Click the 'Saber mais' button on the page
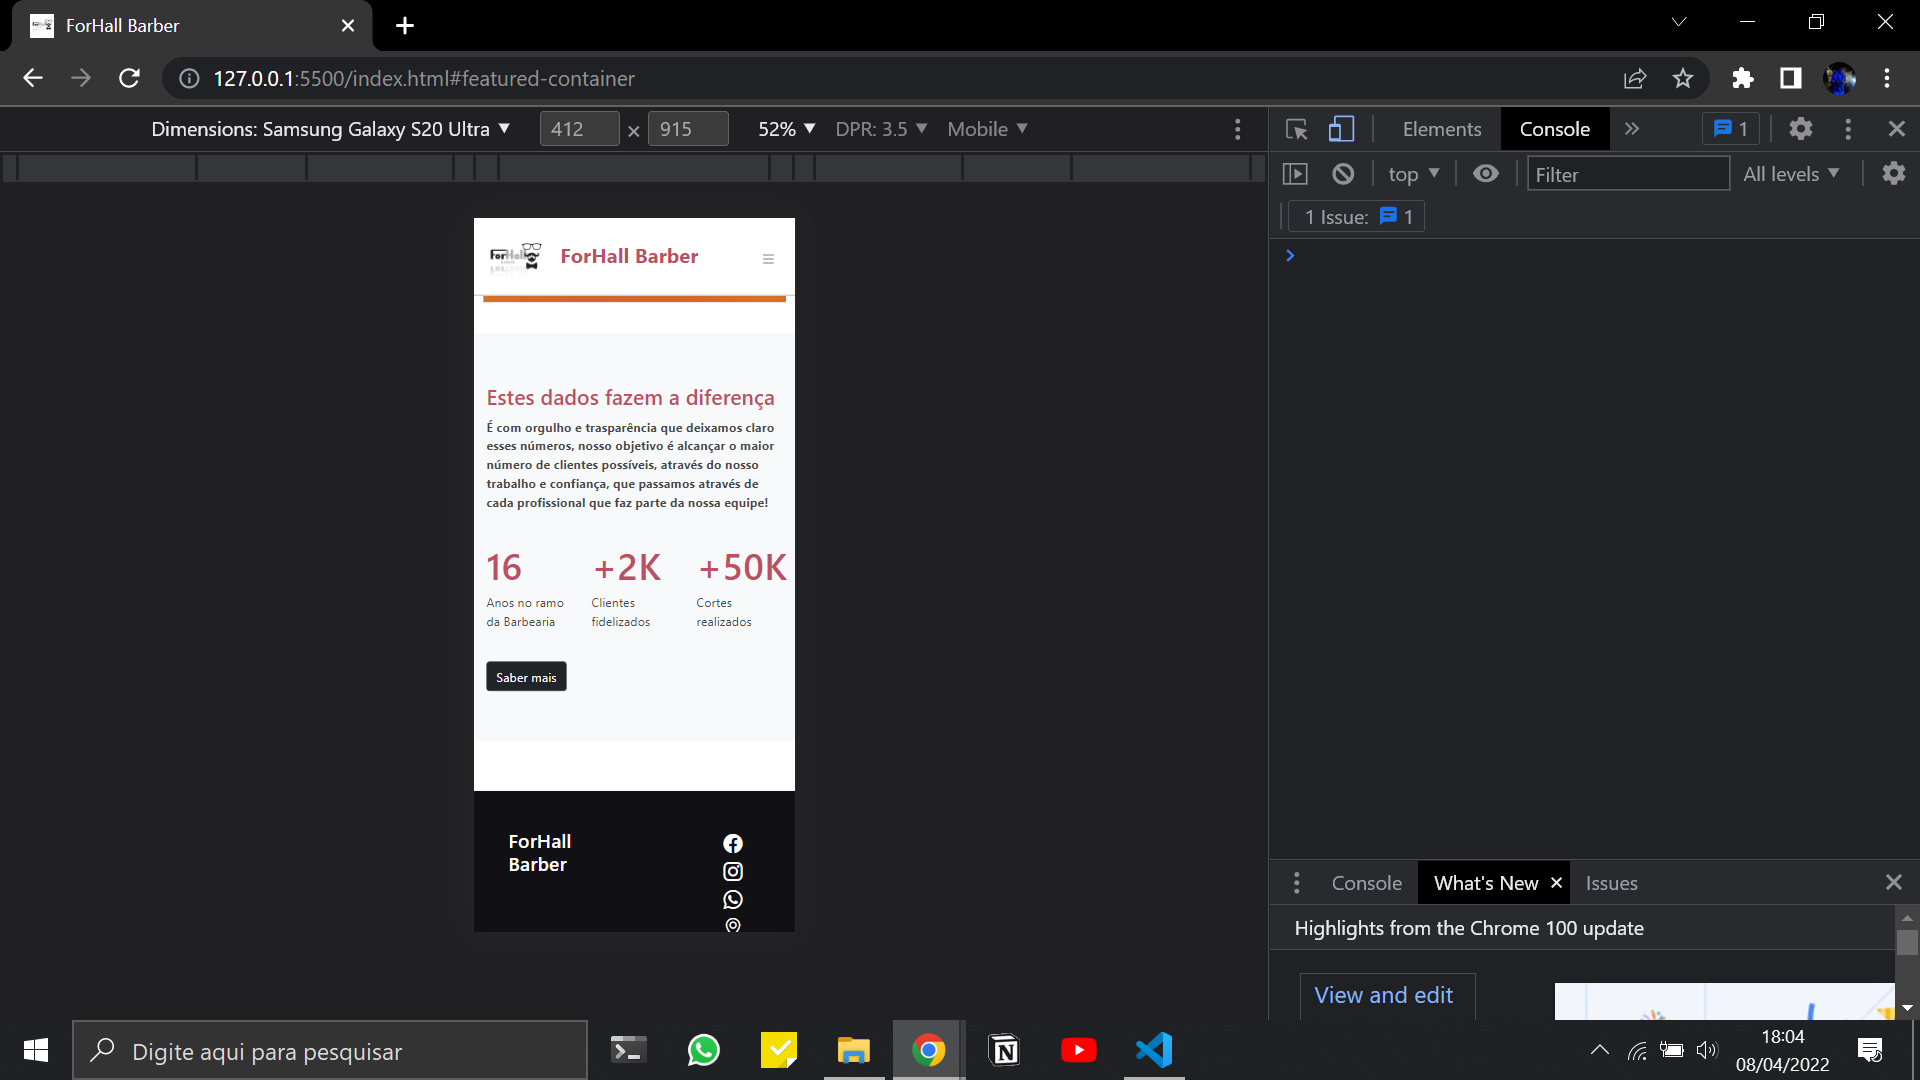 click(x=525, y=676)
